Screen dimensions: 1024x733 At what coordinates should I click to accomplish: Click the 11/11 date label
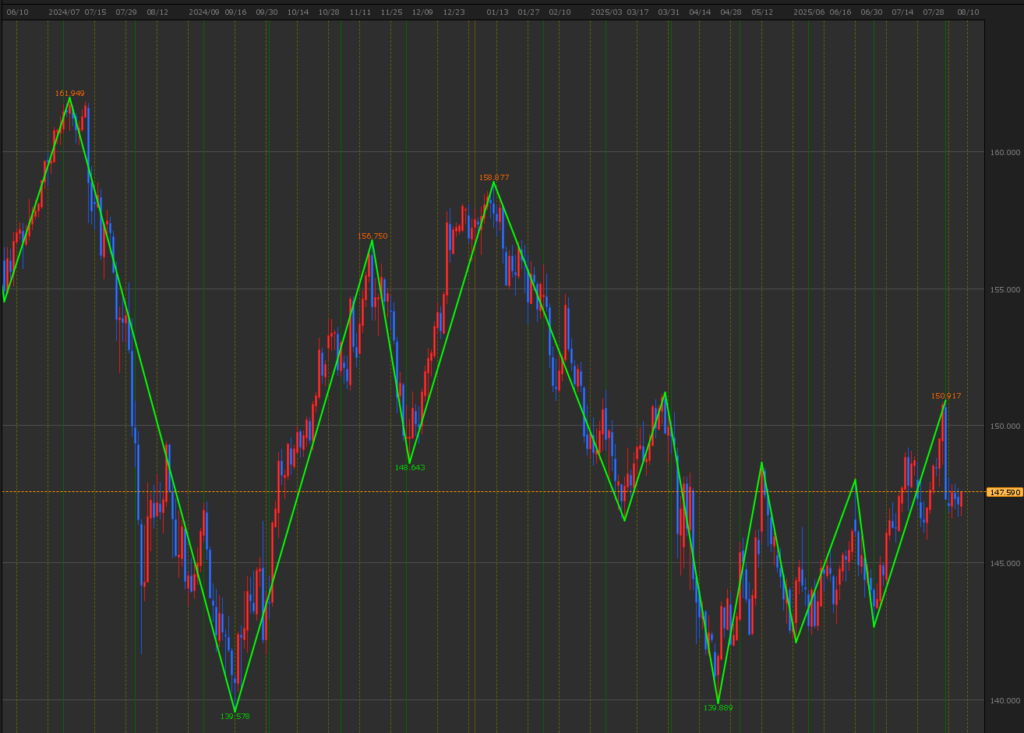pos(360,12)
